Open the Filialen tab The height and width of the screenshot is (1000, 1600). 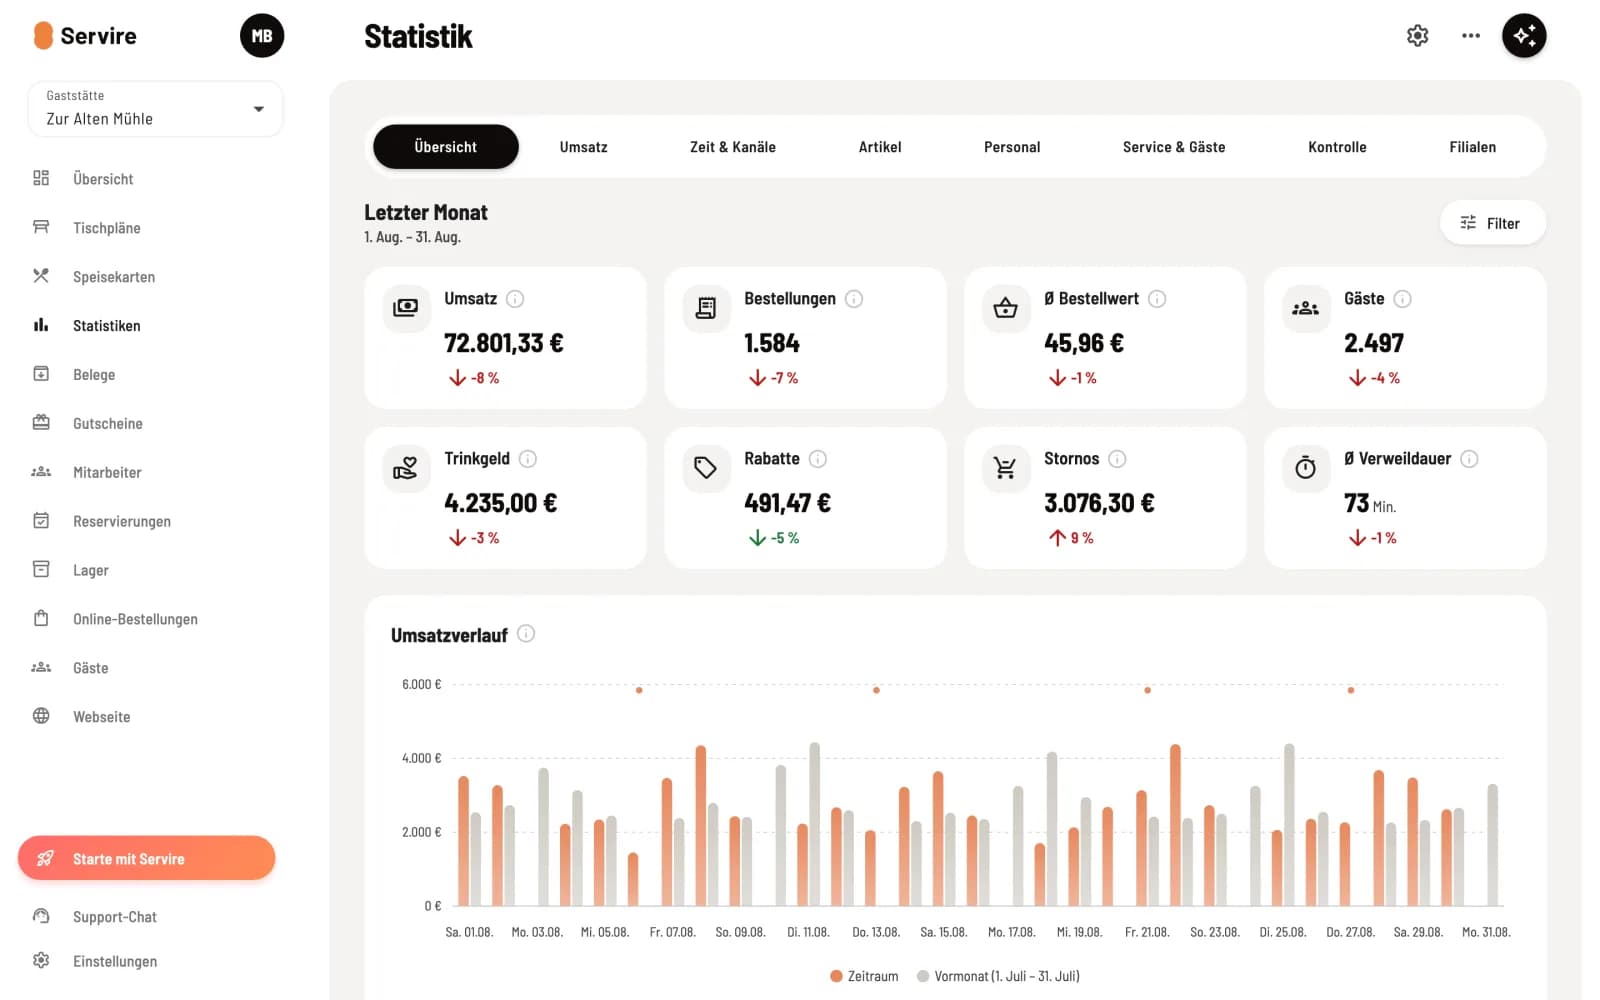[1473, 147]
